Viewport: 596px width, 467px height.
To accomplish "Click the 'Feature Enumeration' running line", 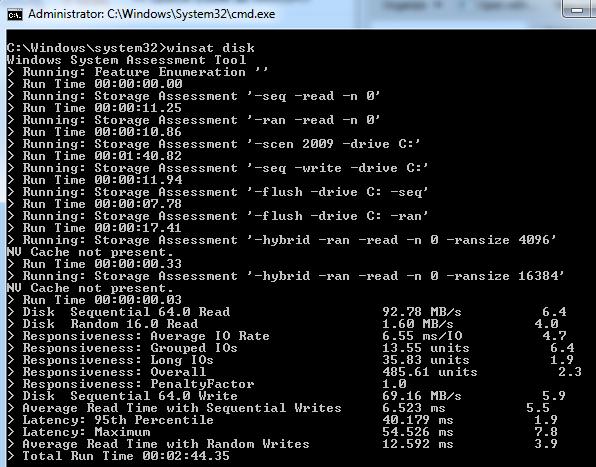I will tap(138, 72).
